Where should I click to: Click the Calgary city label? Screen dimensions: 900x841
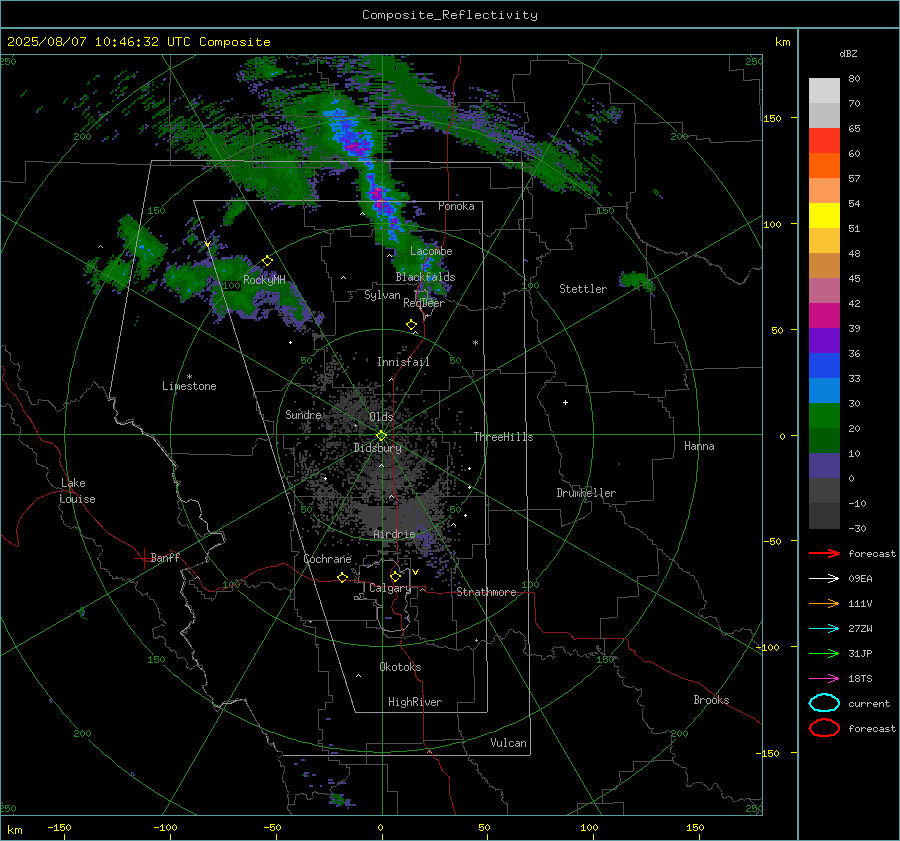click(x=390, y=588)
